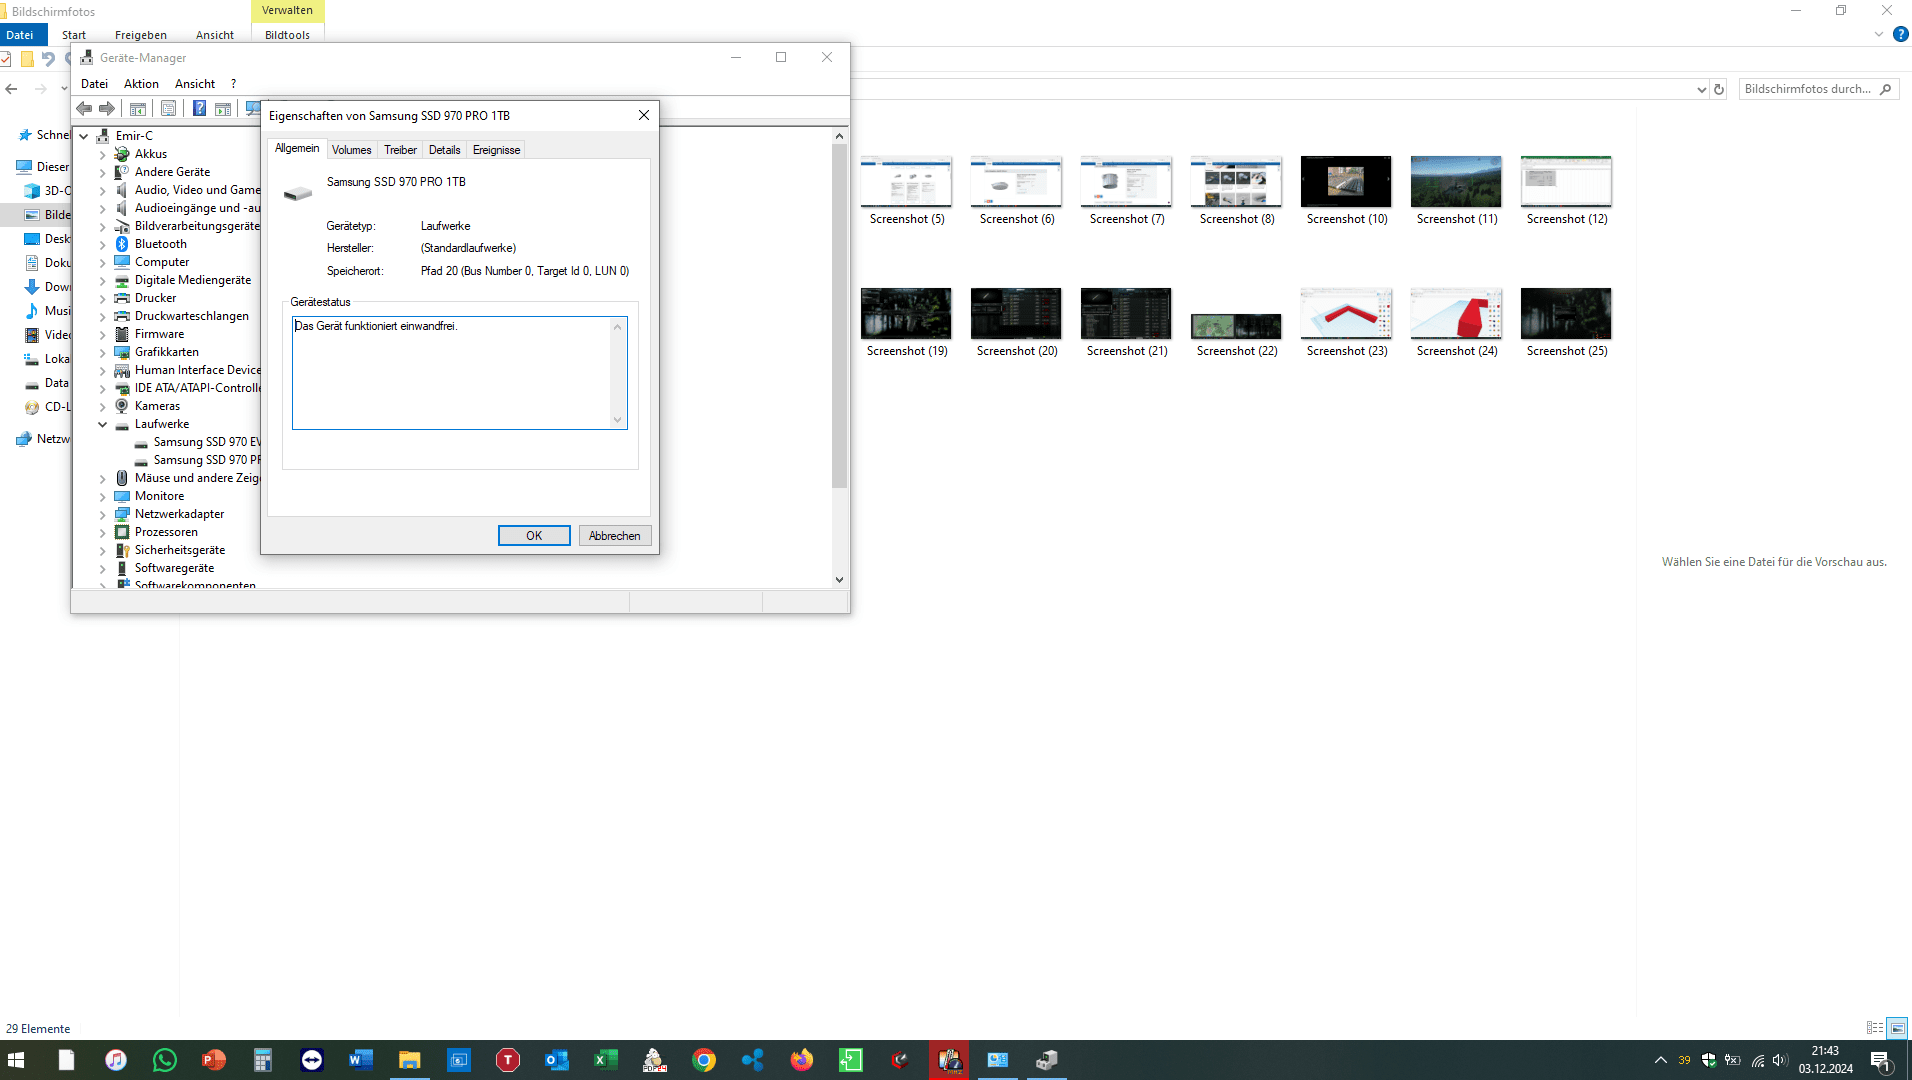
Task: Open WhatsApp from the taskbar
Action: click(x=164, y=1060)
